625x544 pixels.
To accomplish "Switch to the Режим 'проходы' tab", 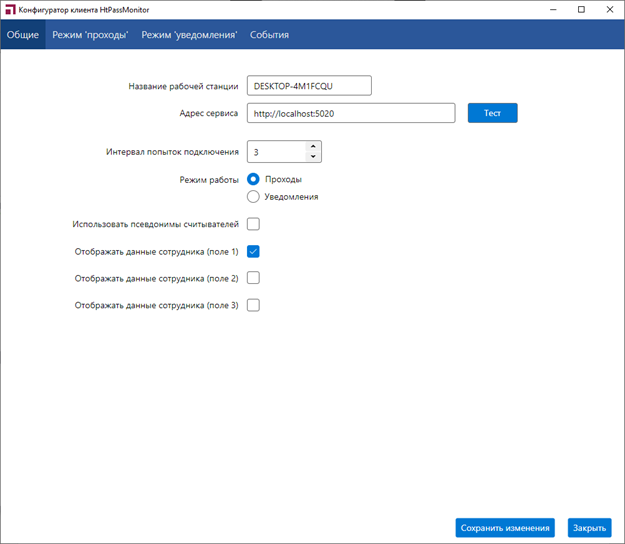I will [x=90, y=35].
